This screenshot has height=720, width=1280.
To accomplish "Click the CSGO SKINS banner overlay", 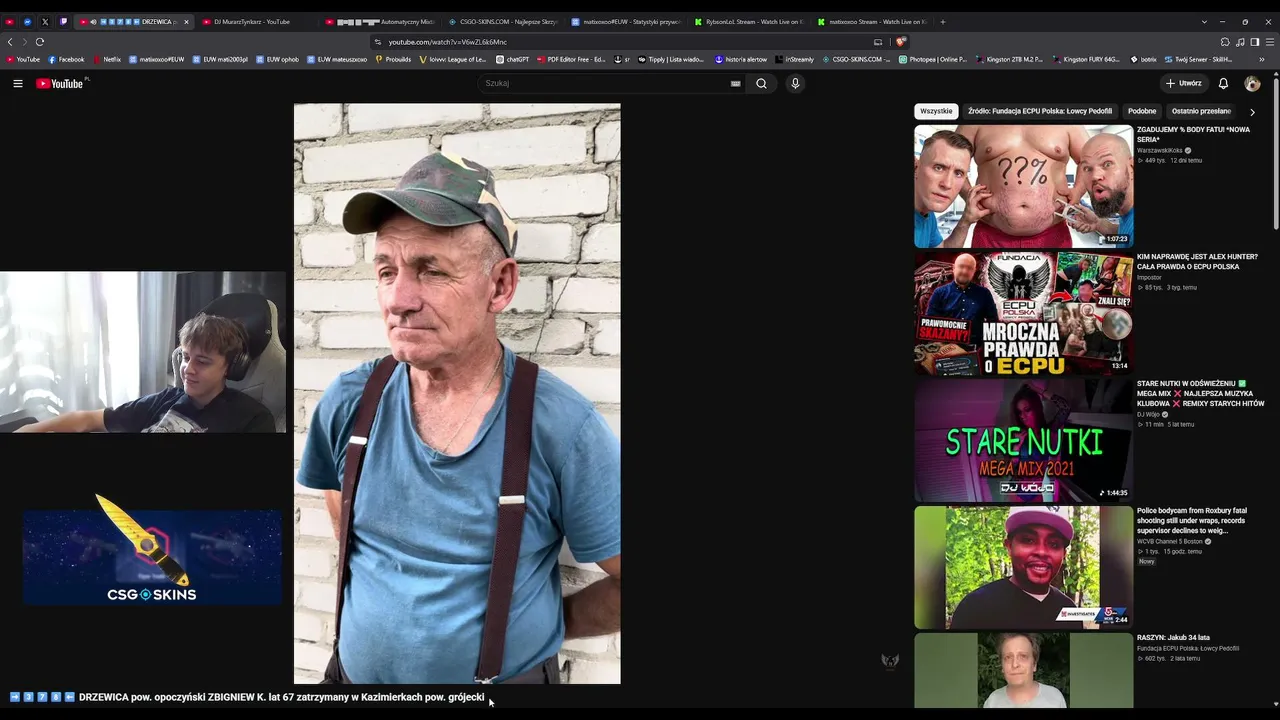I will click(152, 557).
